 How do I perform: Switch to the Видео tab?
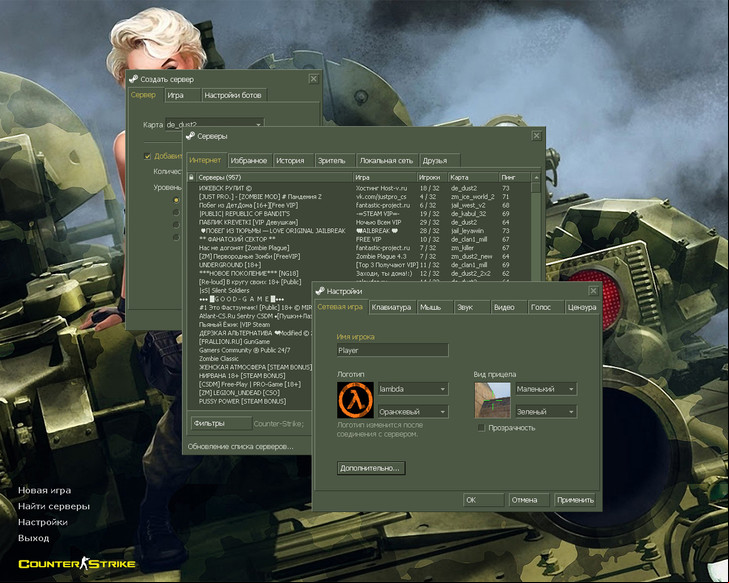[x=509, y=307]
